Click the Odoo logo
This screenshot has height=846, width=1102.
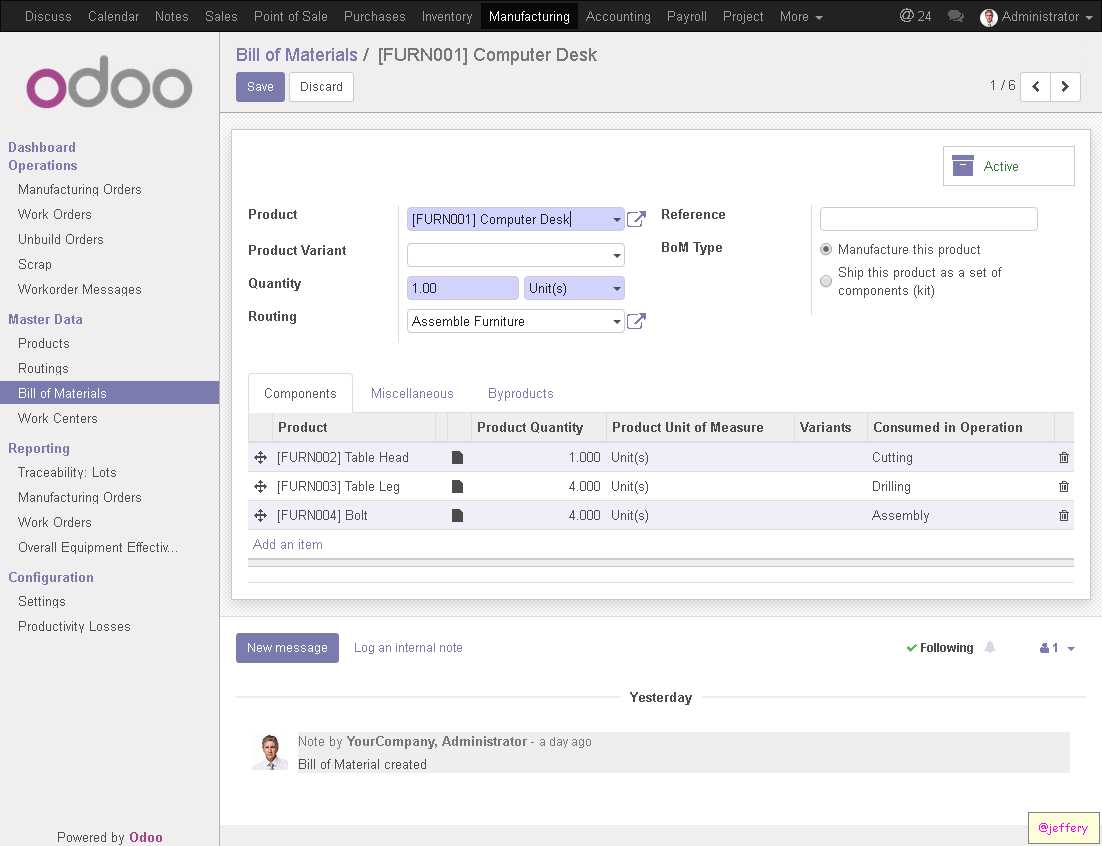109,83
